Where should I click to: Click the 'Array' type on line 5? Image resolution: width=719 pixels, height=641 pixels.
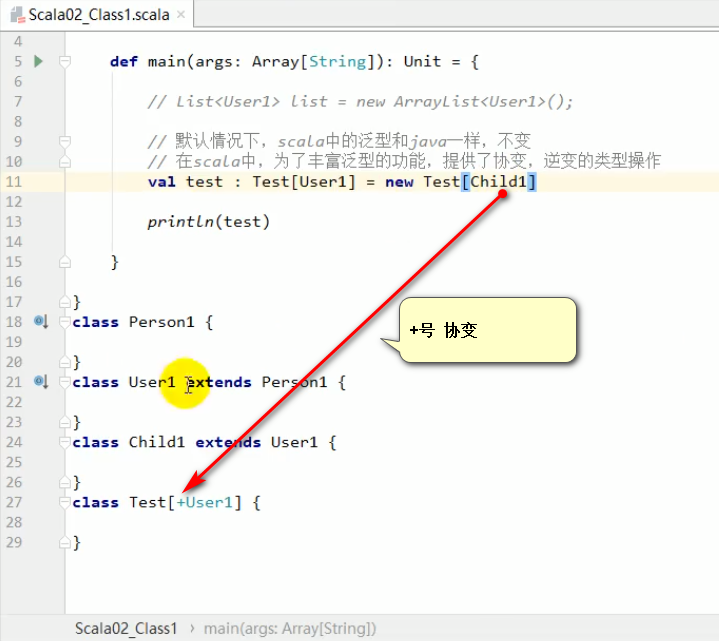coord(276,61)
